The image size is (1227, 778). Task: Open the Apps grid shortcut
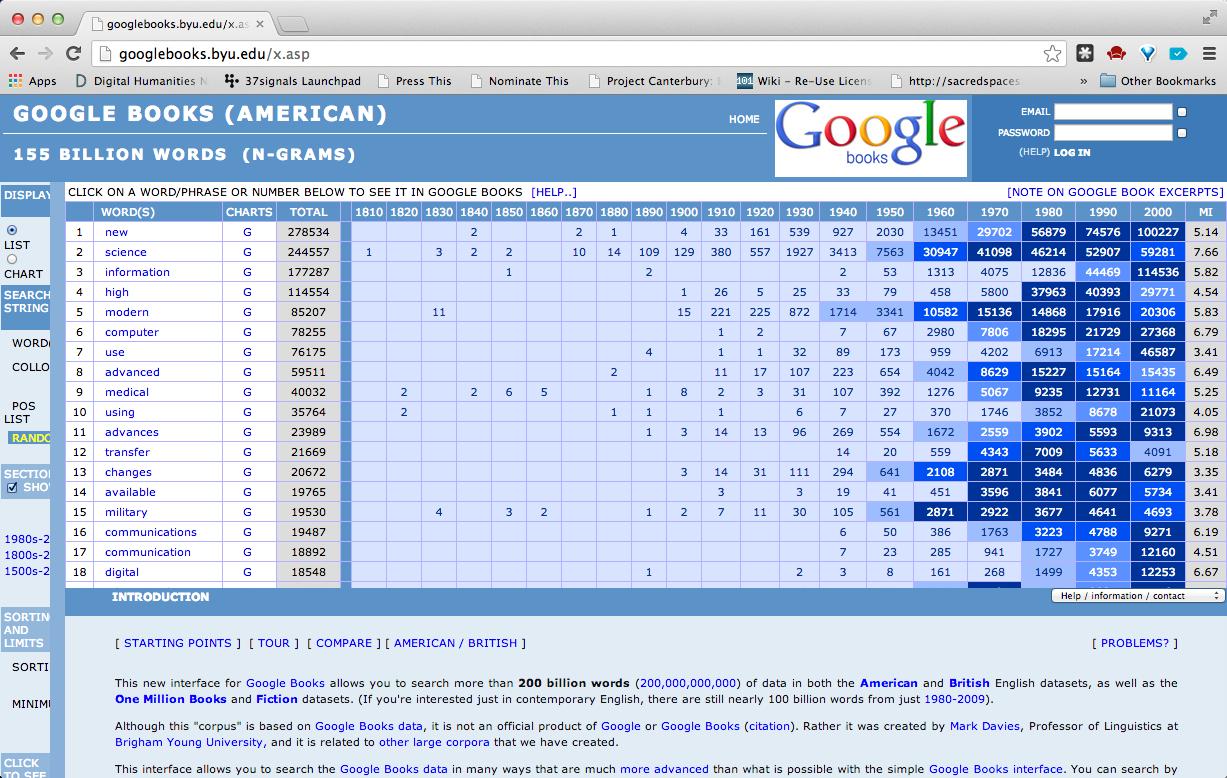(x=32, y=81)
